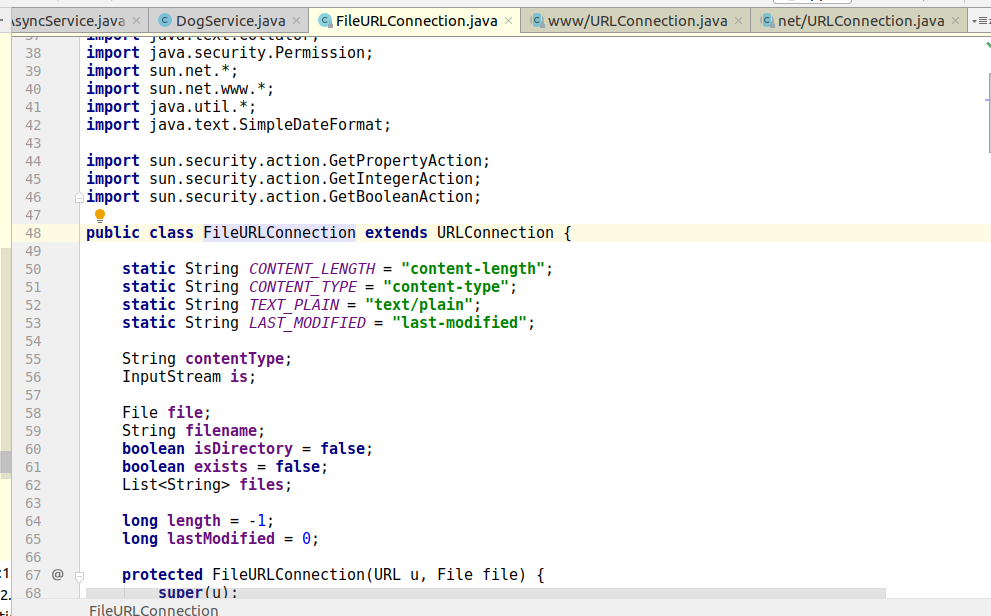The image size is (991, 616).
Task: Close the DogService.java tab
Action: point(296,21)
